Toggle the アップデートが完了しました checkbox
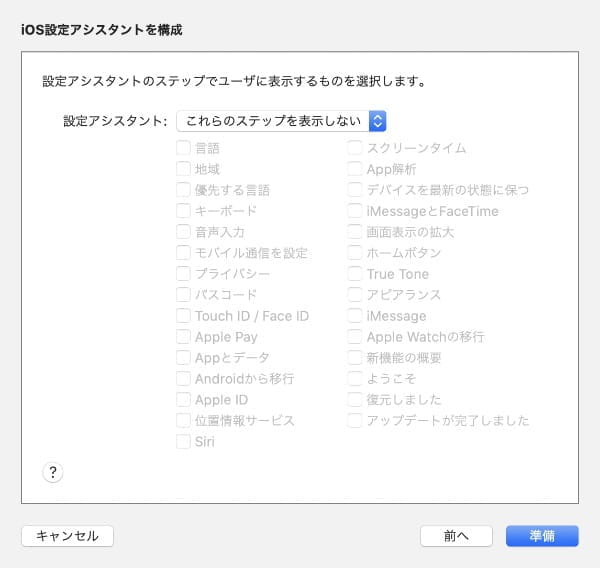The image size is (600, 568). (355, 421)
